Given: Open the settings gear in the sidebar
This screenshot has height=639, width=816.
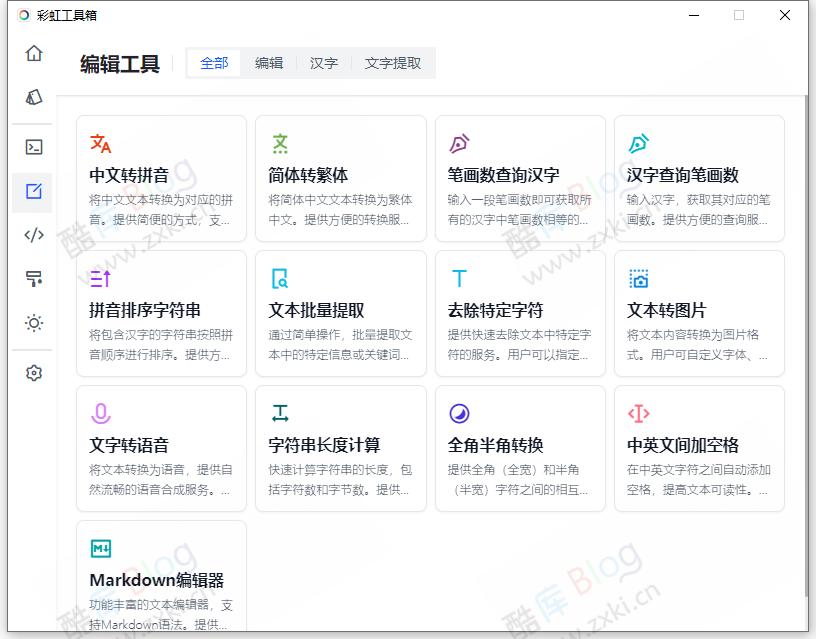Looking at the screenshot, I should point(33,372).
